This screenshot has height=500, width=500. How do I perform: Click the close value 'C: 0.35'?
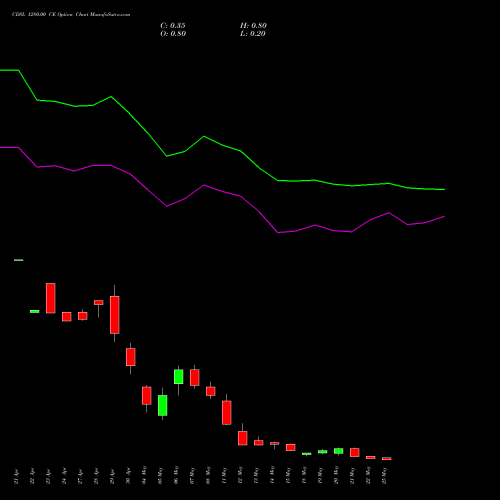(173, 26)
